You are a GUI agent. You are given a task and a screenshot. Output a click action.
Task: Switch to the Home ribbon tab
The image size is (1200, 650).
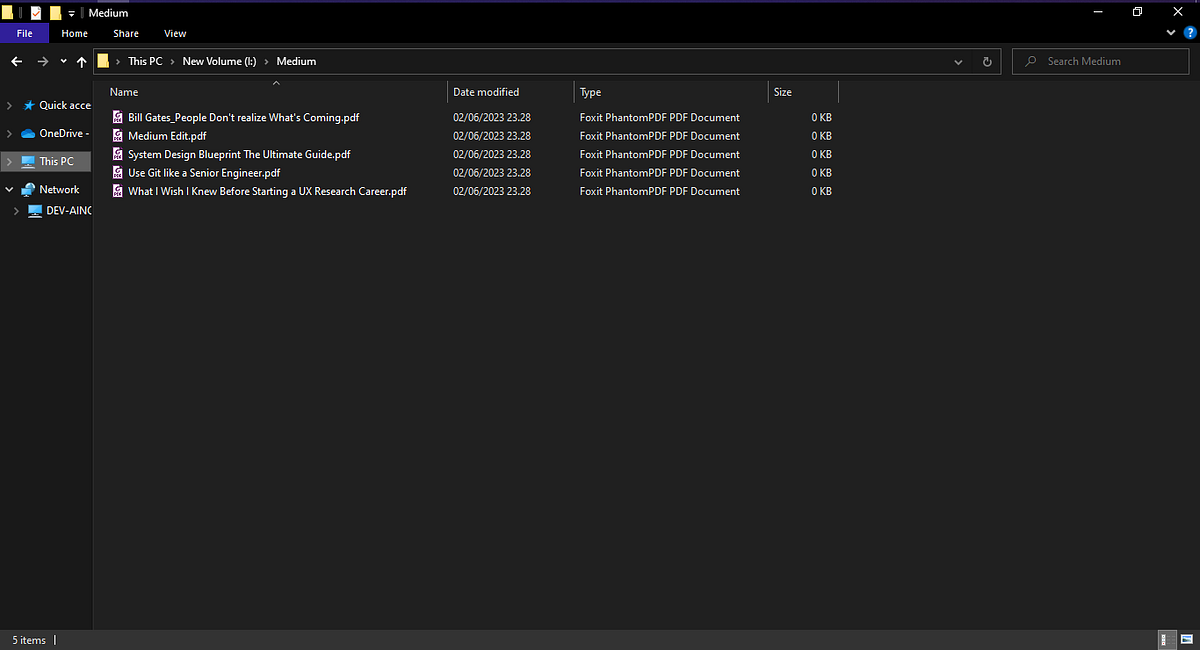[74, 33]
